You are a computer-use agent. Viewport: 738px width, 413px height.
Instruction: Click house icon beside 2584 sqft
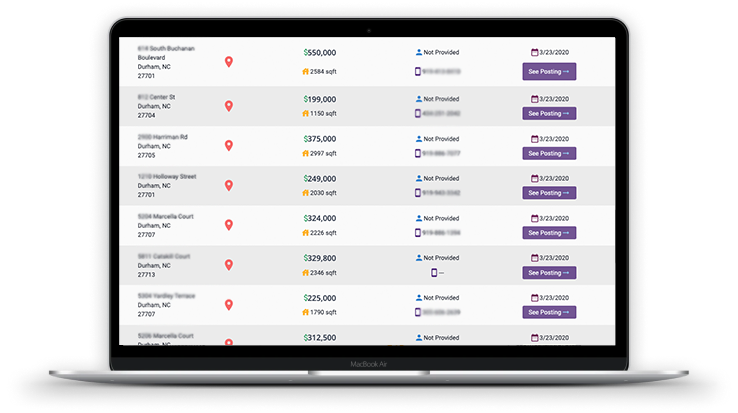tap(305, 72)
